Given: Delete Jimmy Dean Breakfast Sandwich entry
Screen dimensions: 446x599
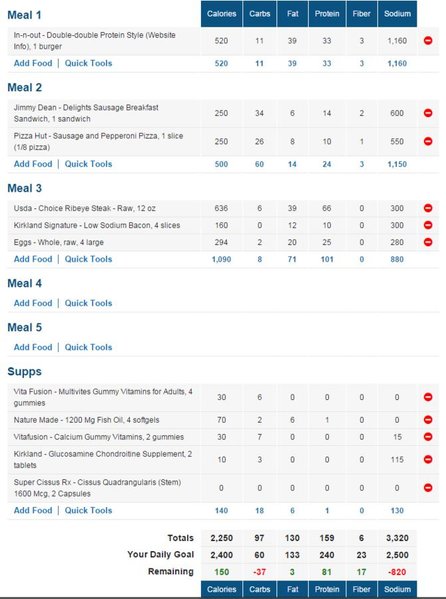Looking at the screenshot, I should [x=428, y=113].
